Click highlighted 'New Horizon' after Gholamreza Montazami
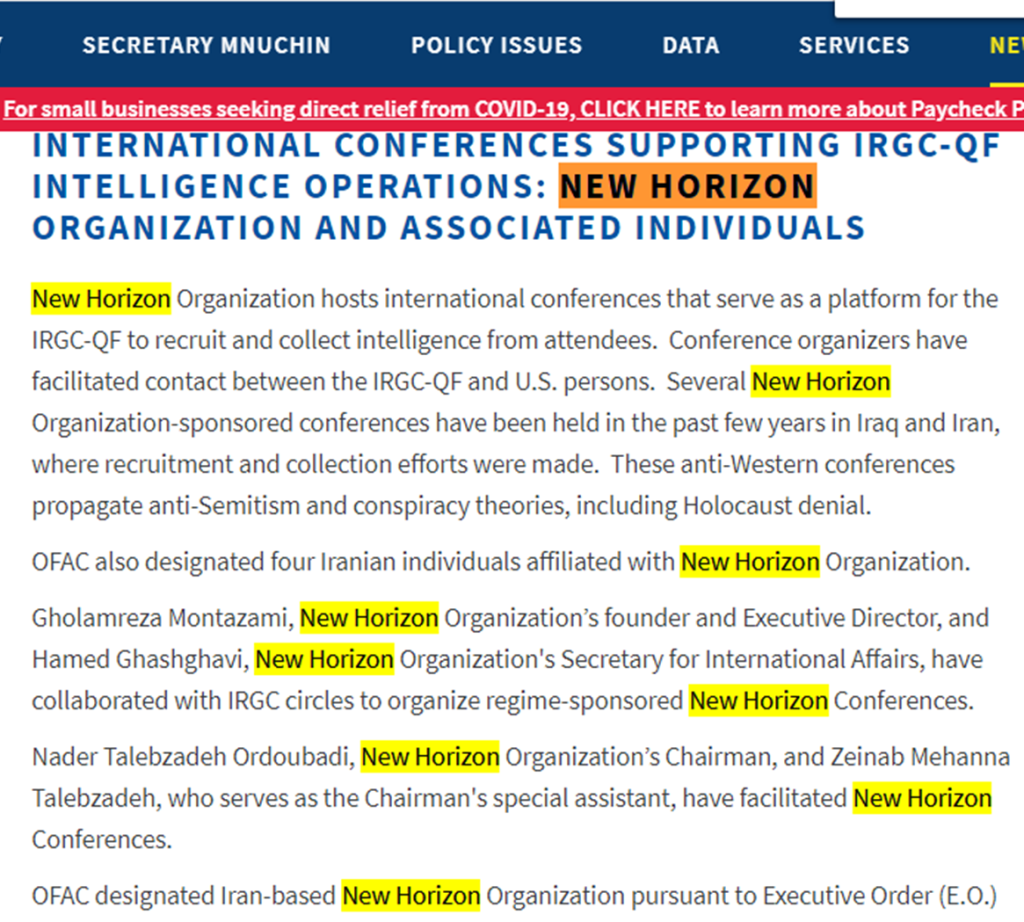The height and width of the screenshot is (922, 1024). [369, 618]
